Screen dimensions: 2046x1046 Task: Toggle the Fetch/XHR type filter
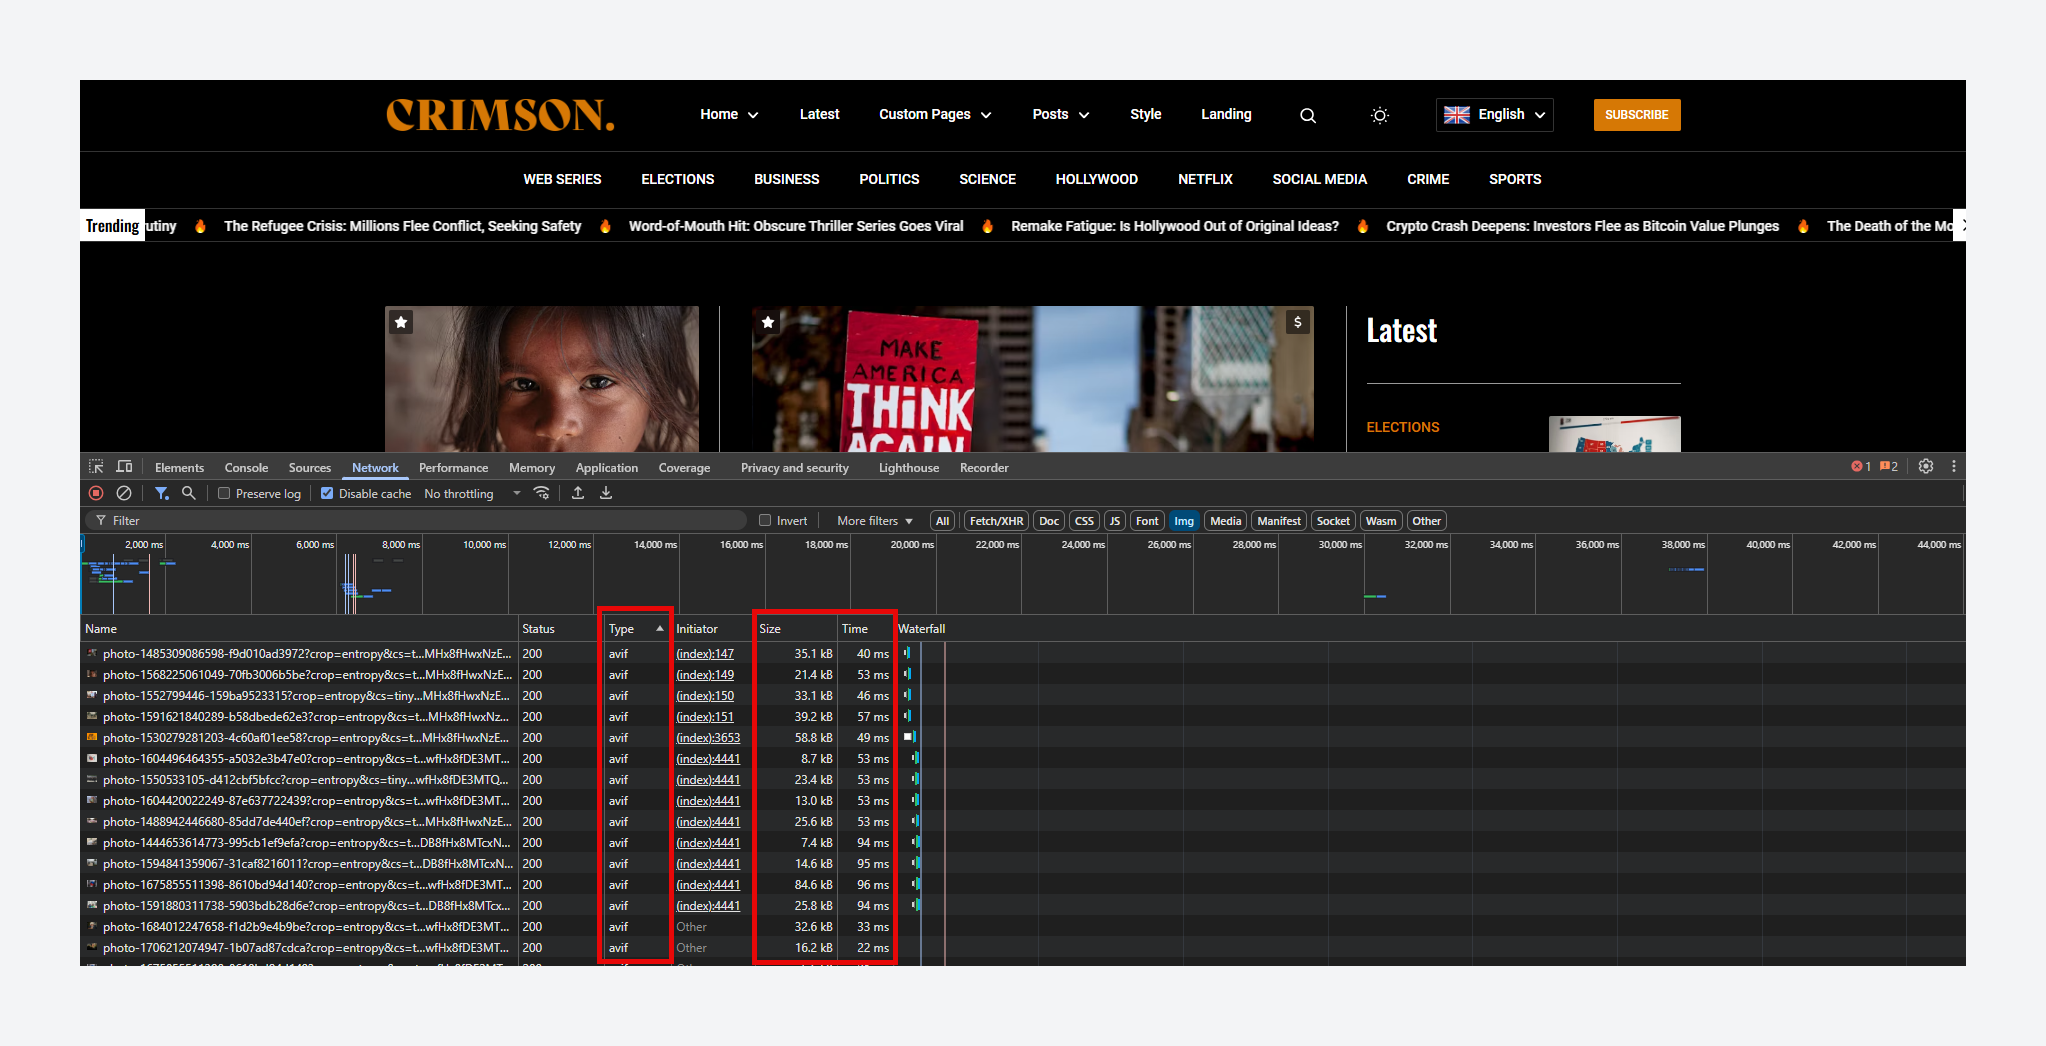click(x=996, y=521)
